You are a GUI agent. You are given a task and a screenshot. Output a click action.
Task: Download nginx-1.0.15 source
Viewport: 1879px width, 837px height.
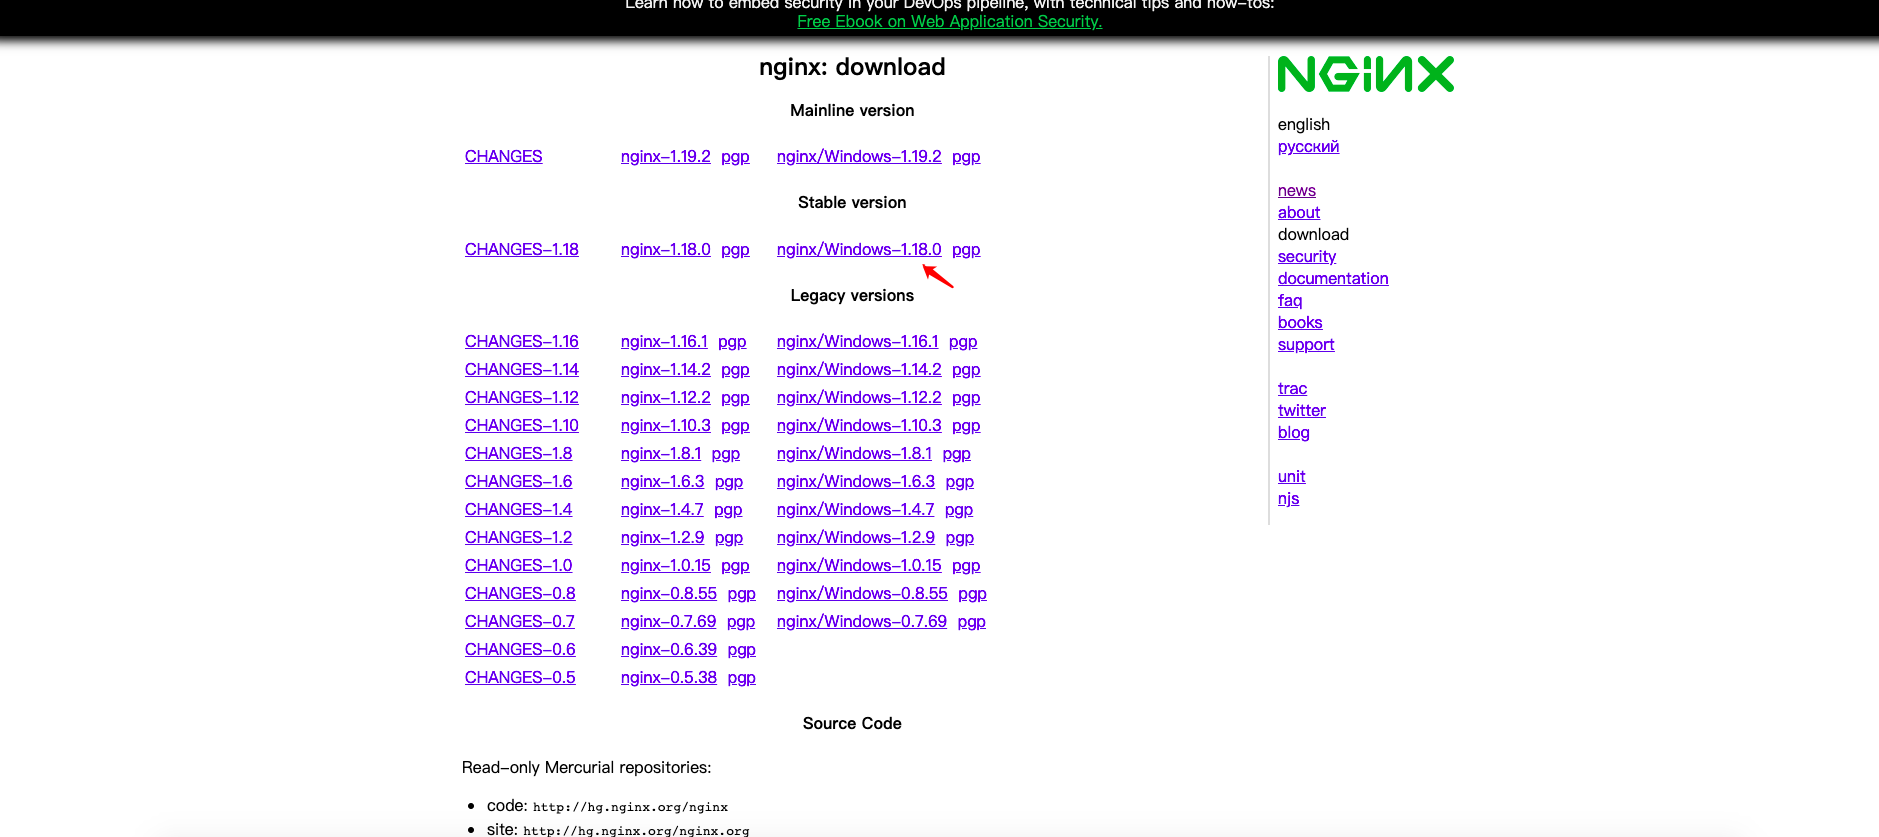(665, 566)
